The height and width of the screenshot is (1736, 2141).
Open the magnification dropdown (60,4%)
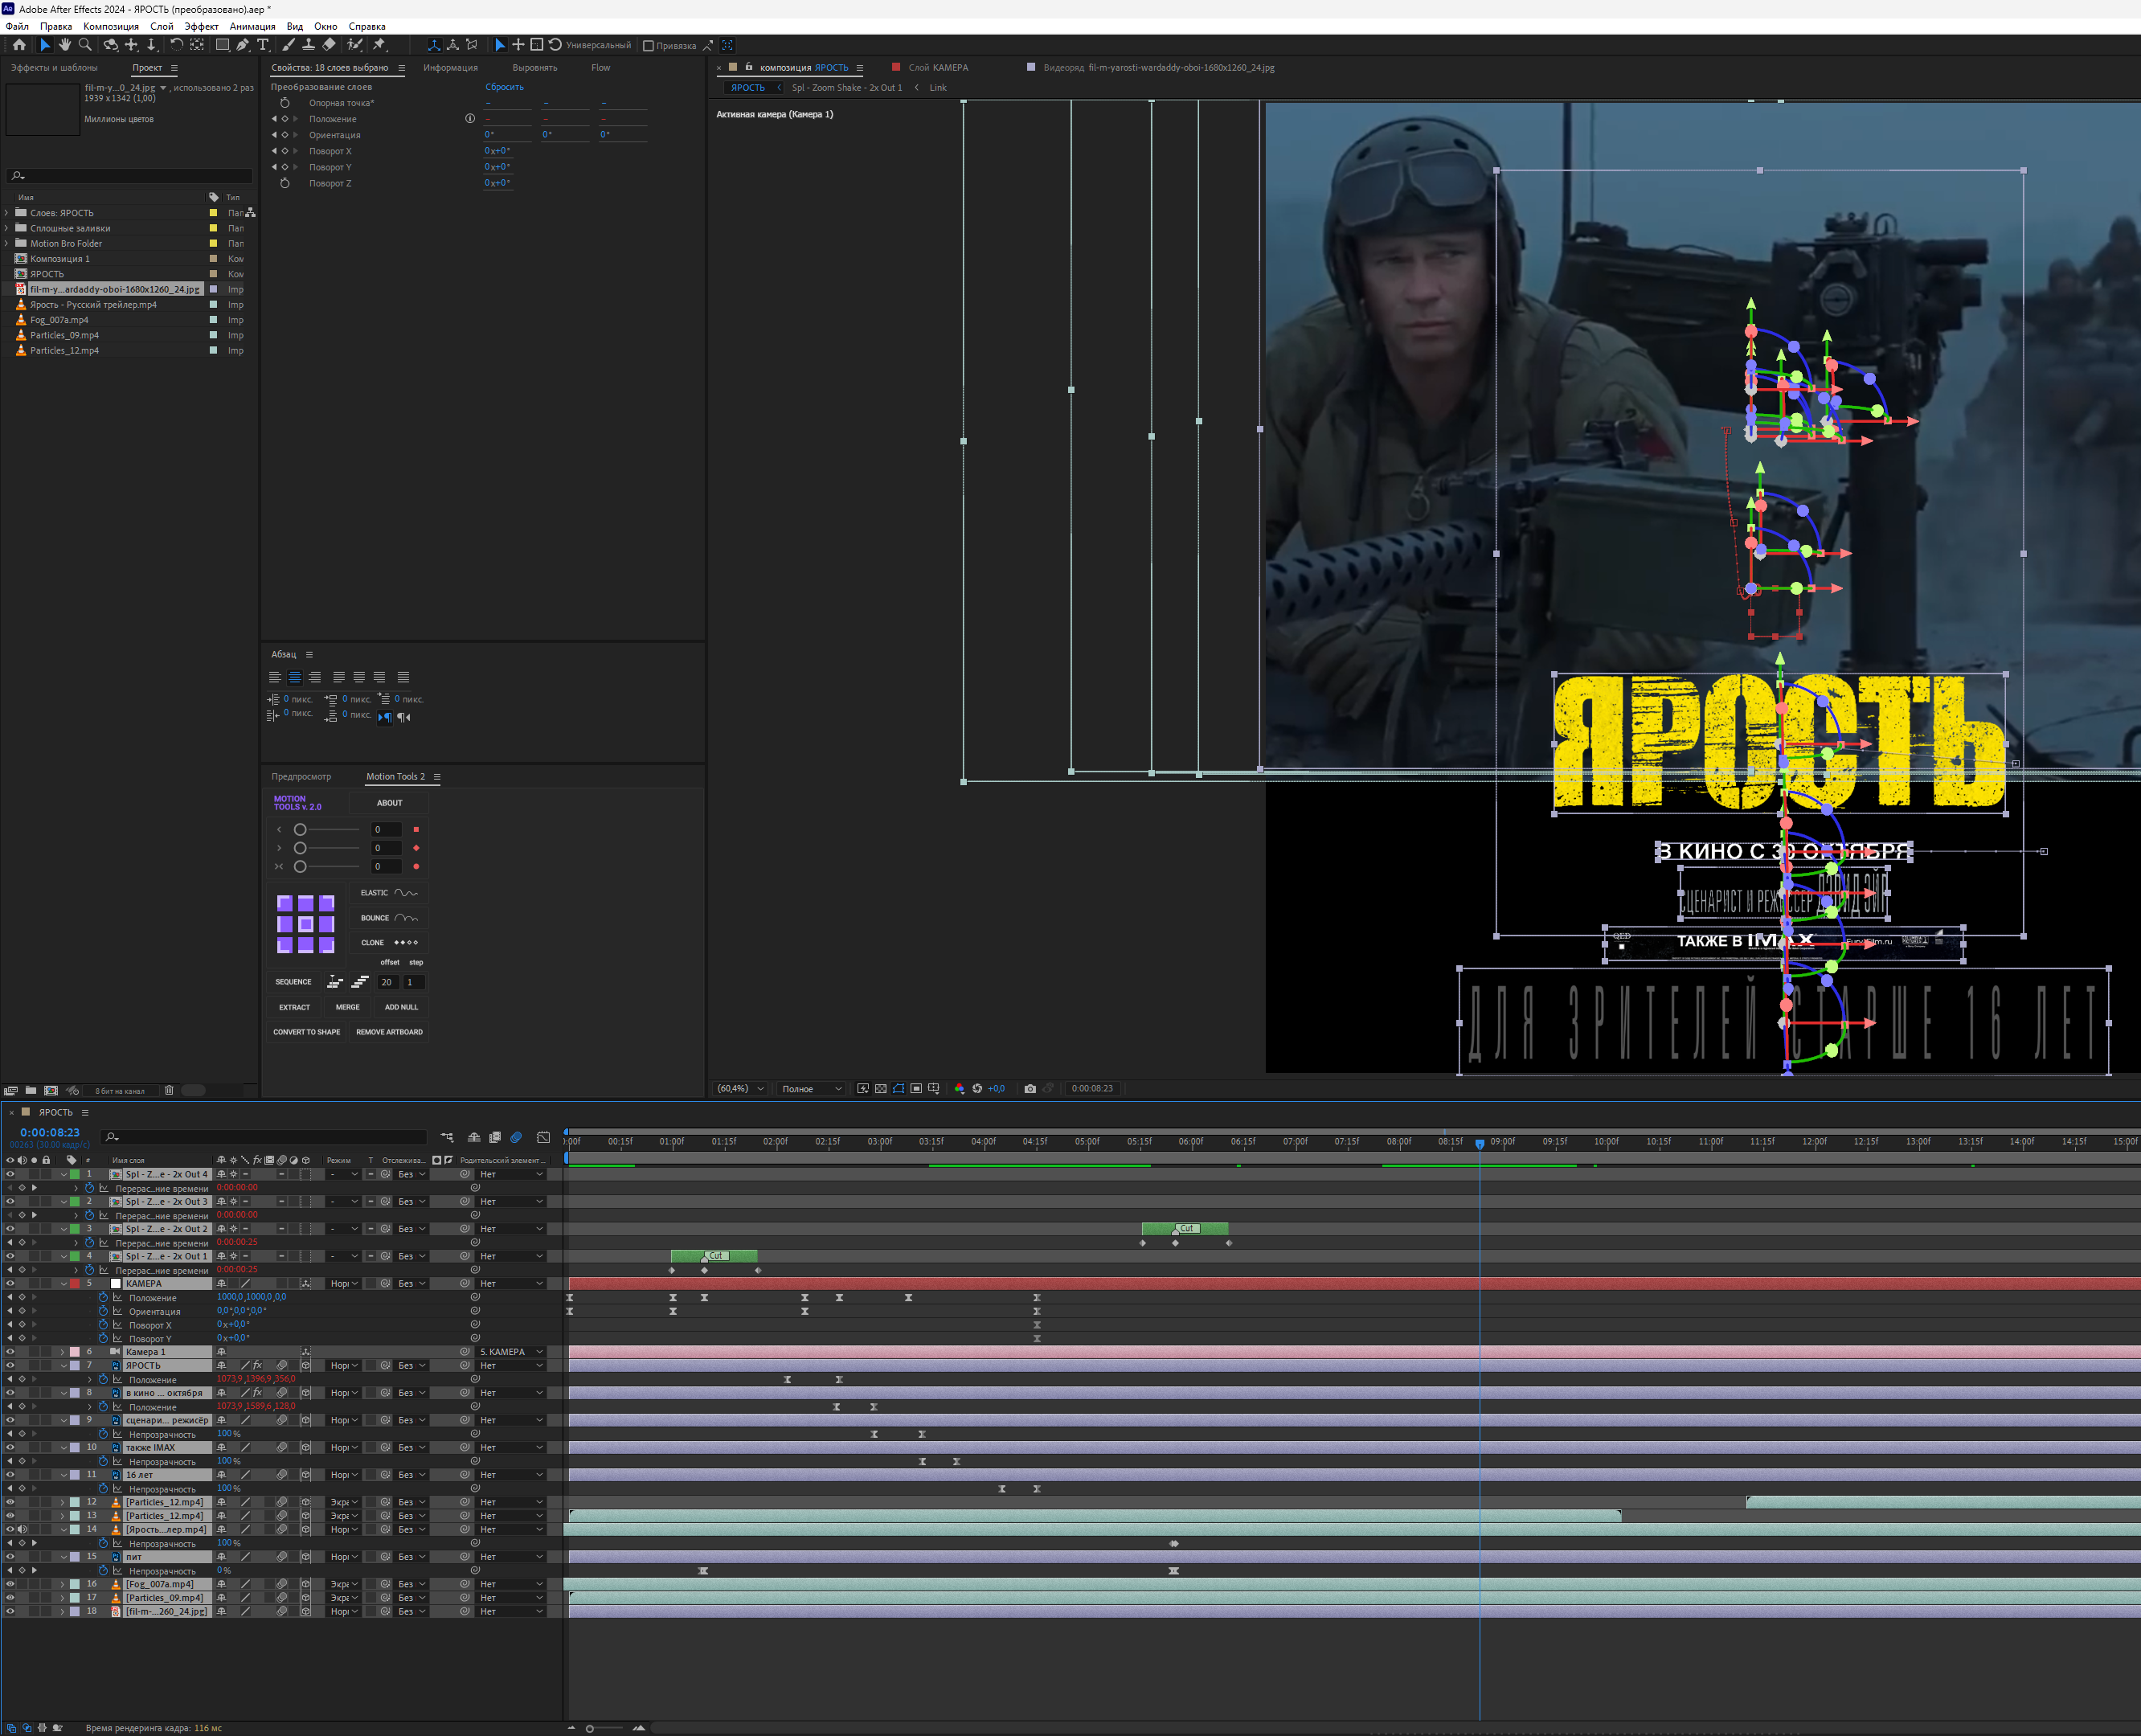[741, 1089]
